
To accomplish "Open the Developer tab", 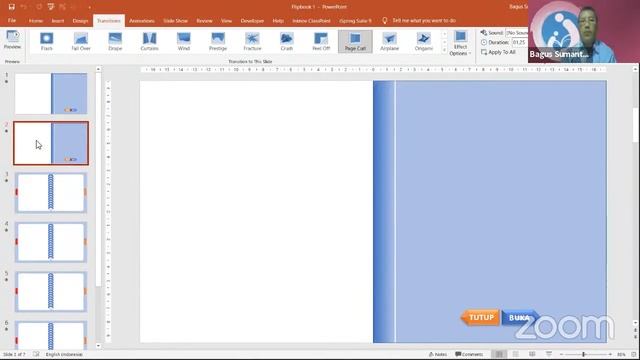I will pyautogui.click(x=252, y=21).
